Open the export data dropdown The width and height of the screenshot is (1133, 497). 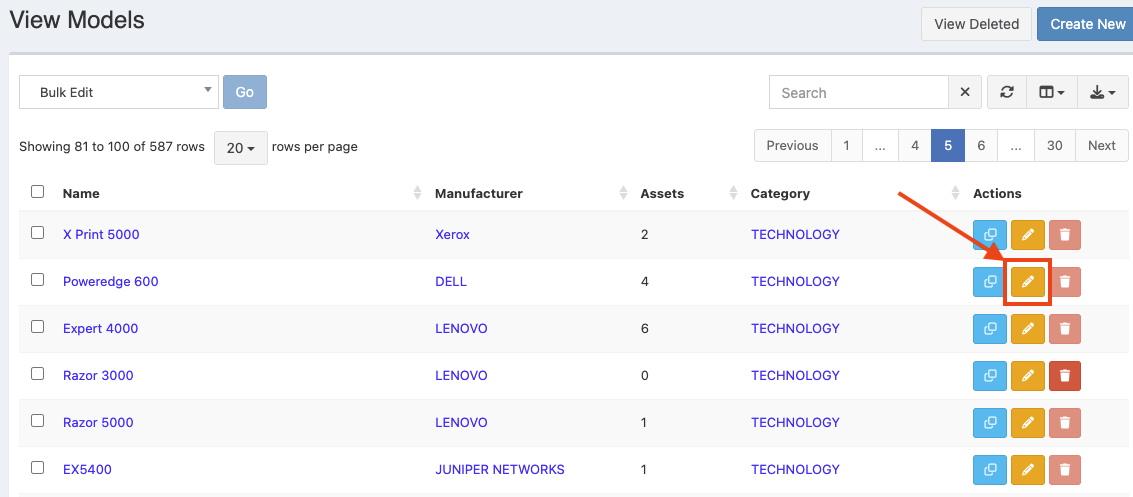click(1102, 92)
